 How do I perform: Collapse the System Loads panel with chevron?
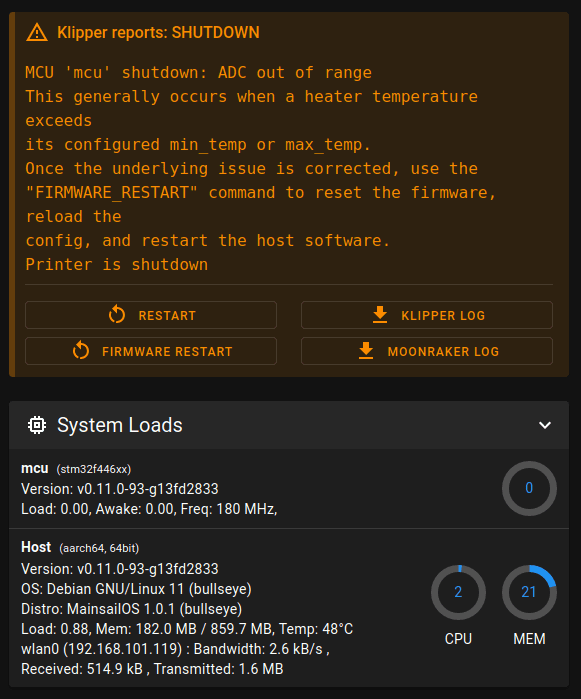(x=545, y=425)
